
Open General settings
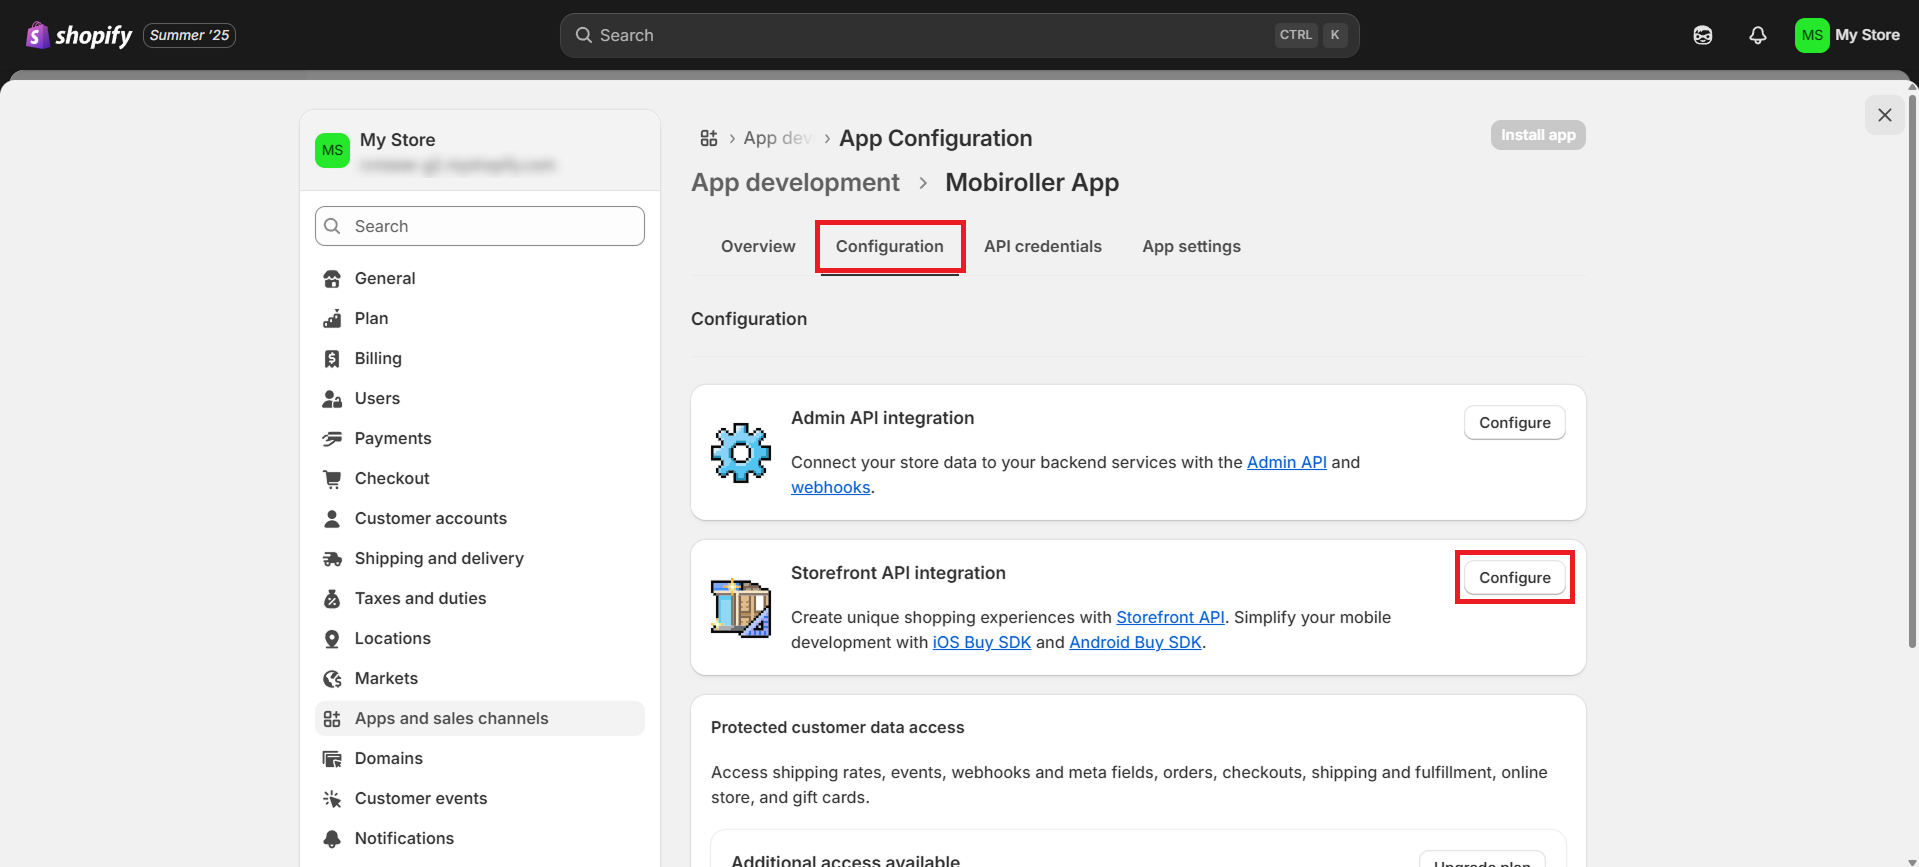click(480, 278)
